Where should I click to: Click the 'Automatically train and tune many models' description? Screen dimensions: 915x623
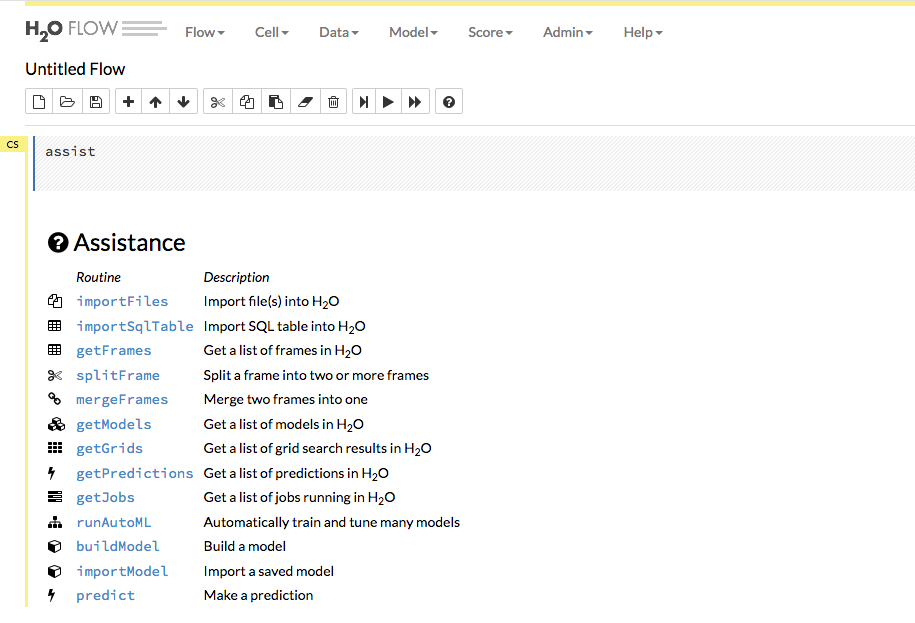click(331, 522)
